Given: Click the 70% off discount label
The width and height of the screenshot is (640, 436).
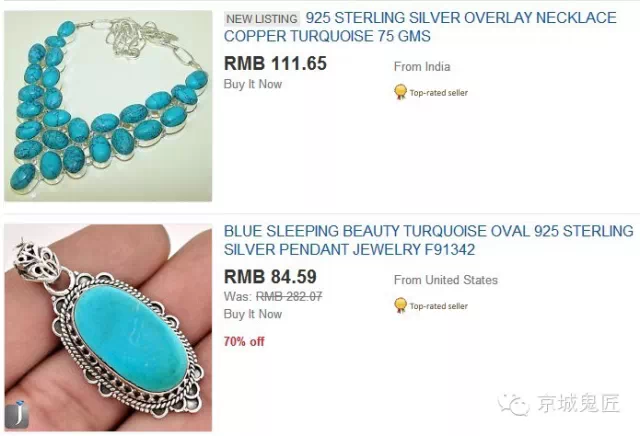Looking at the screenshot, I should coord(244,341).
